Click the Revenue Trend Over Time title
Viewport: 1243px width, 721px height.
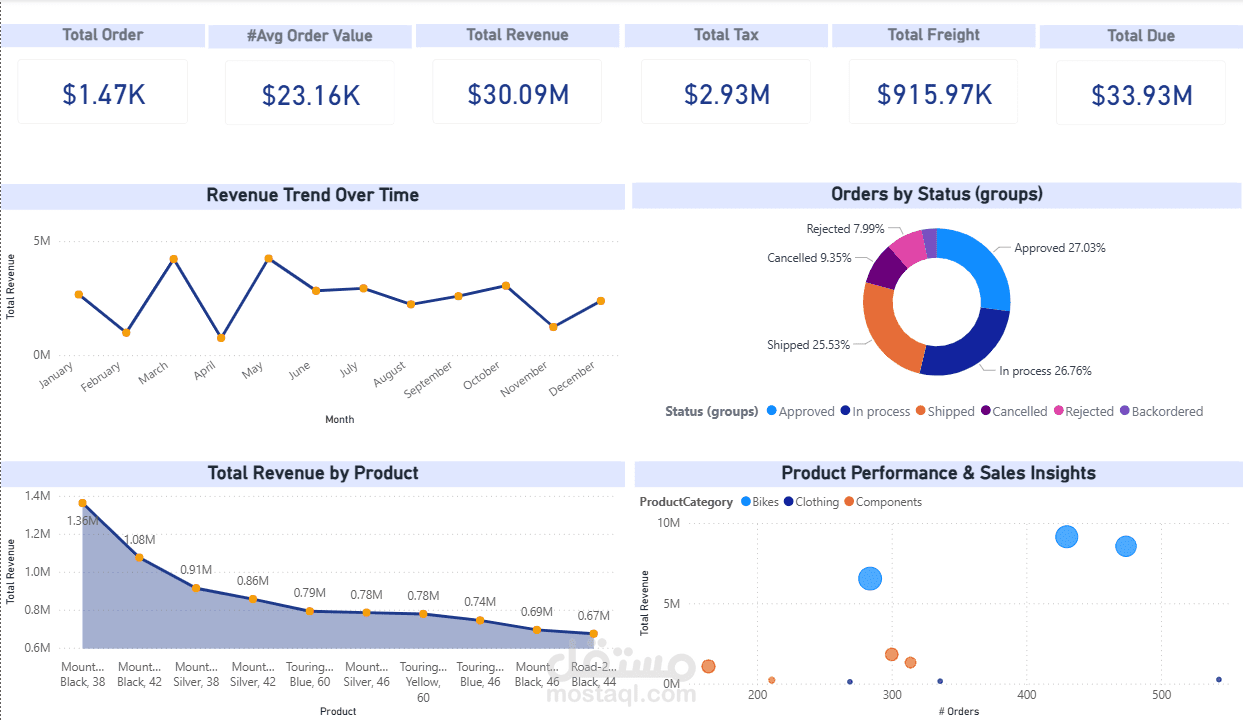[x=312, y=195]
